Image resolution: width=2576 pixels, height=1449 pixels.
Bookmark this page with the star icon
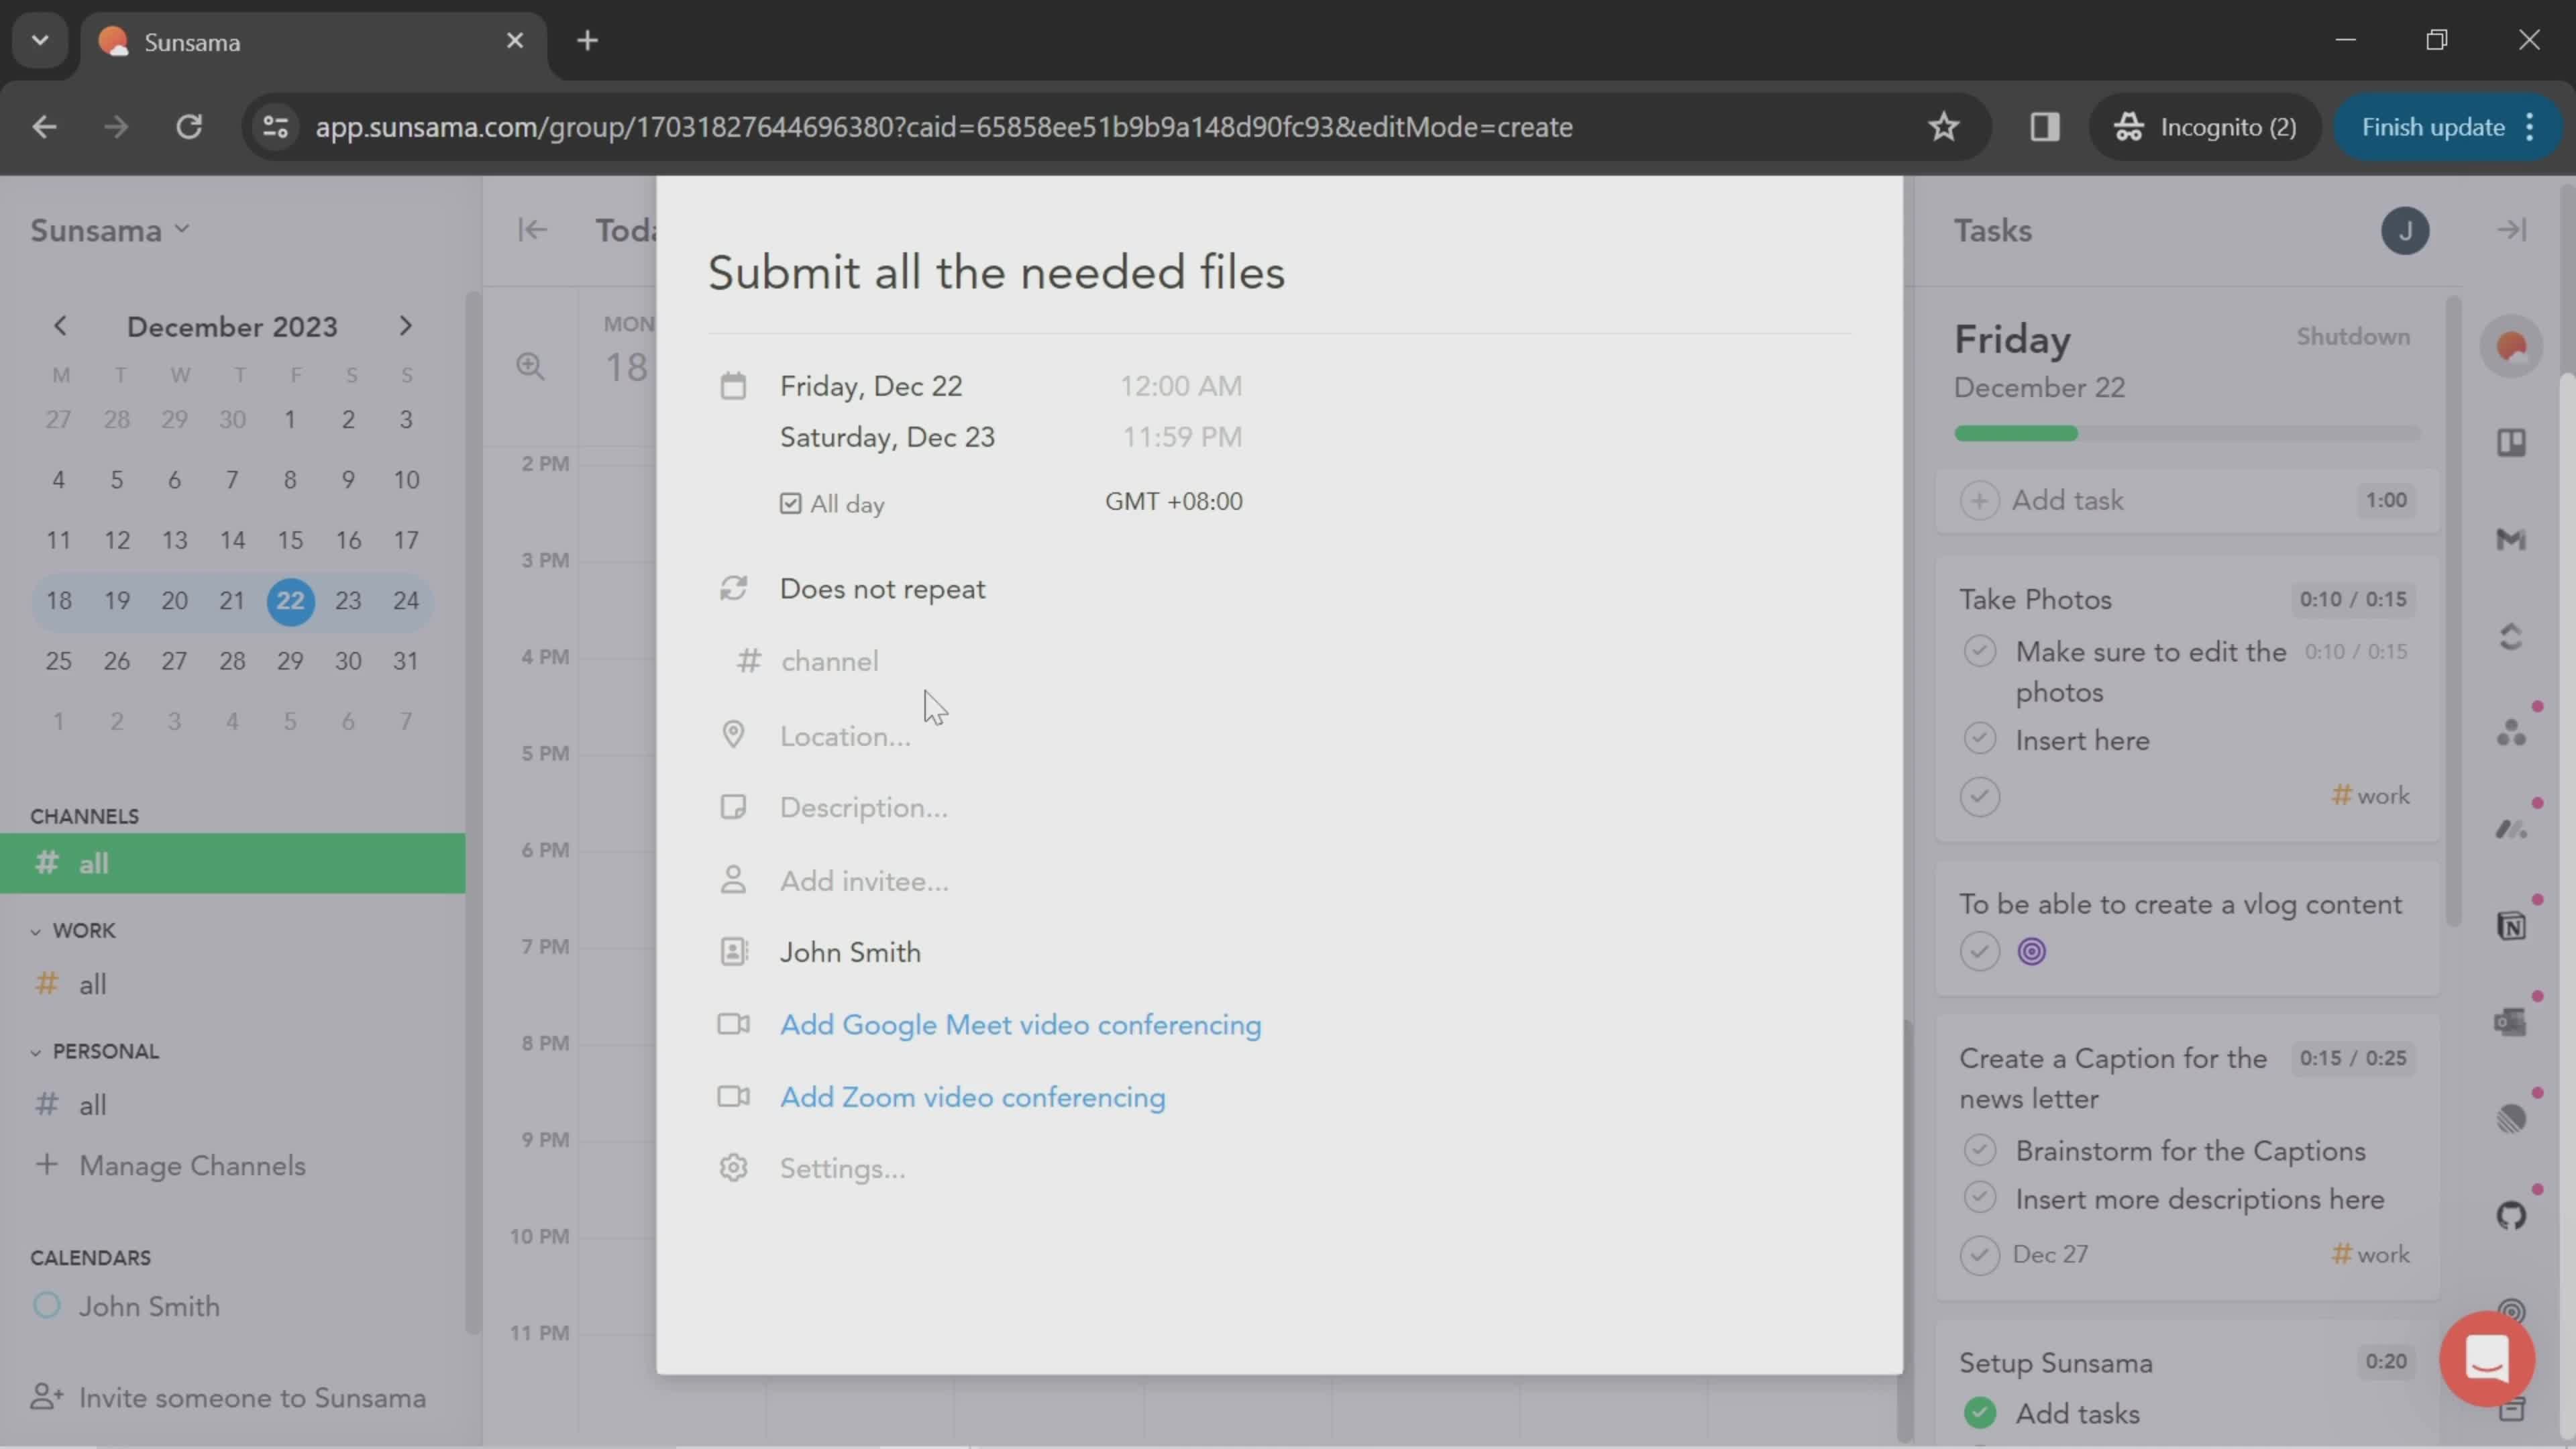coord(1943,127)
